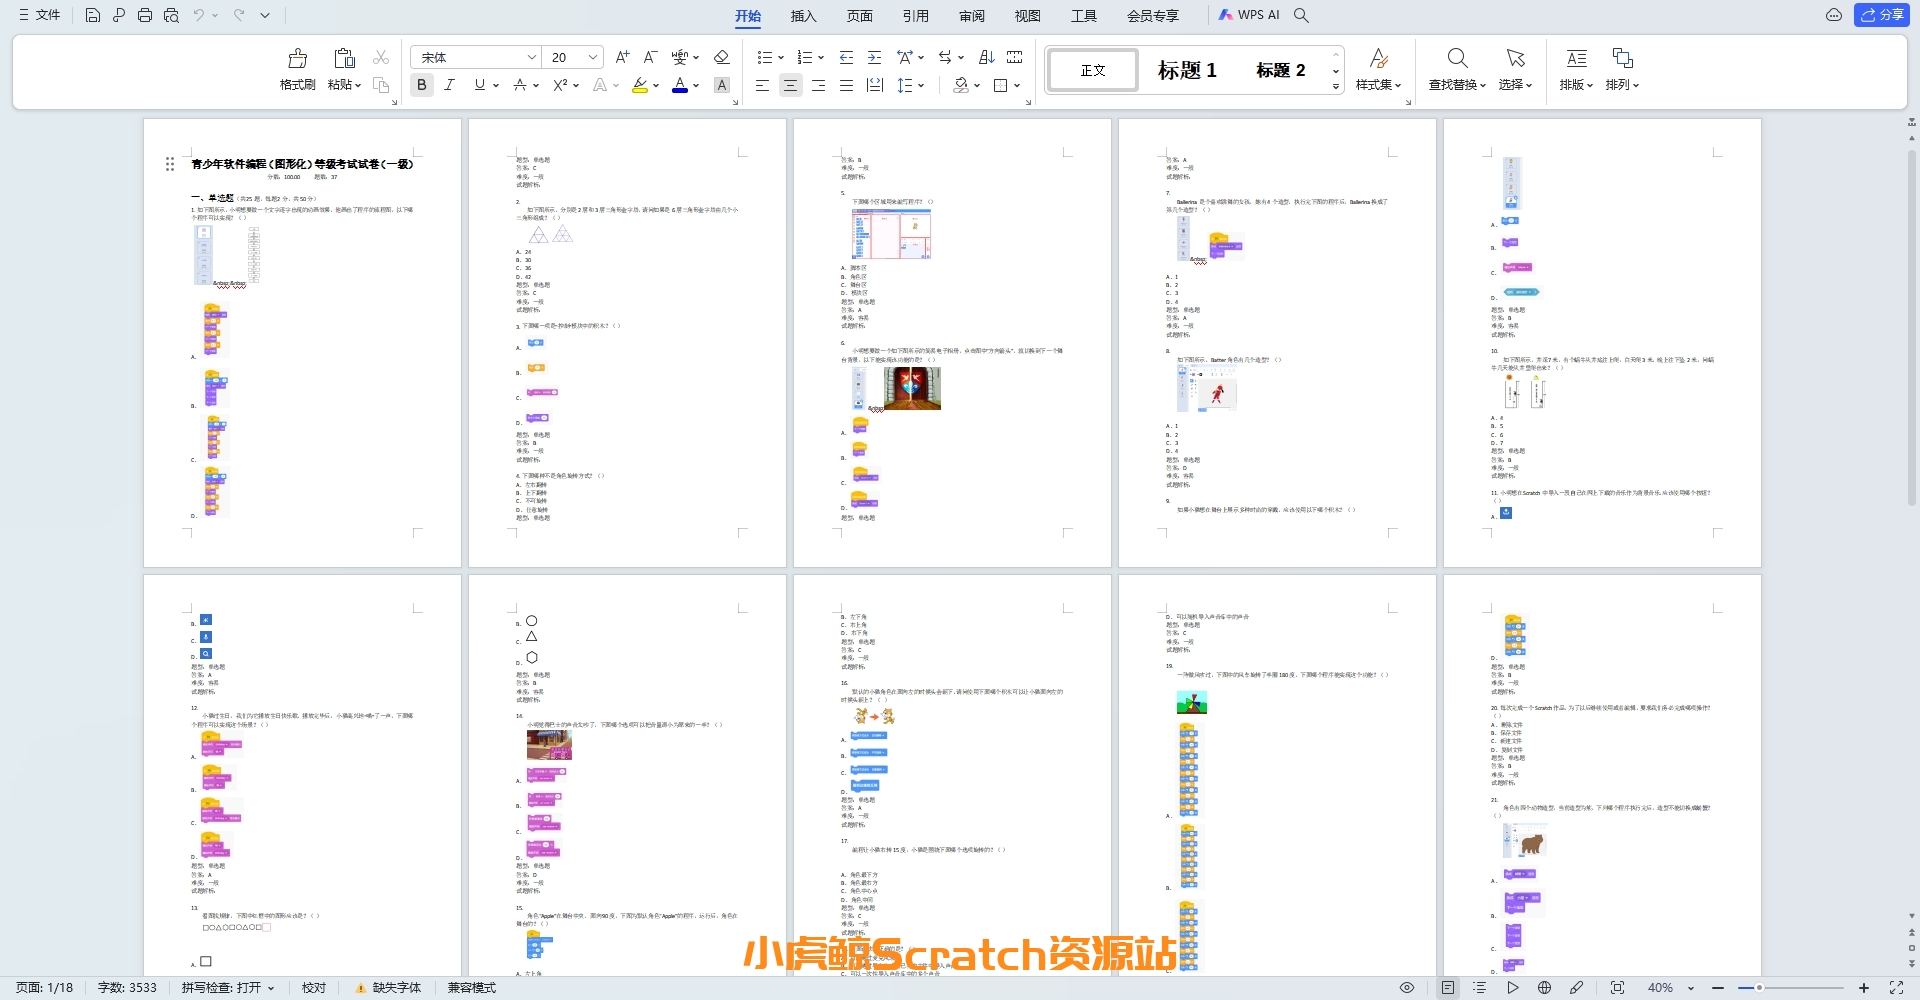Screen dimensions: 1920x1000
Task: Click the Sort (A-Z) icon
Action: [x=986, y=57]
